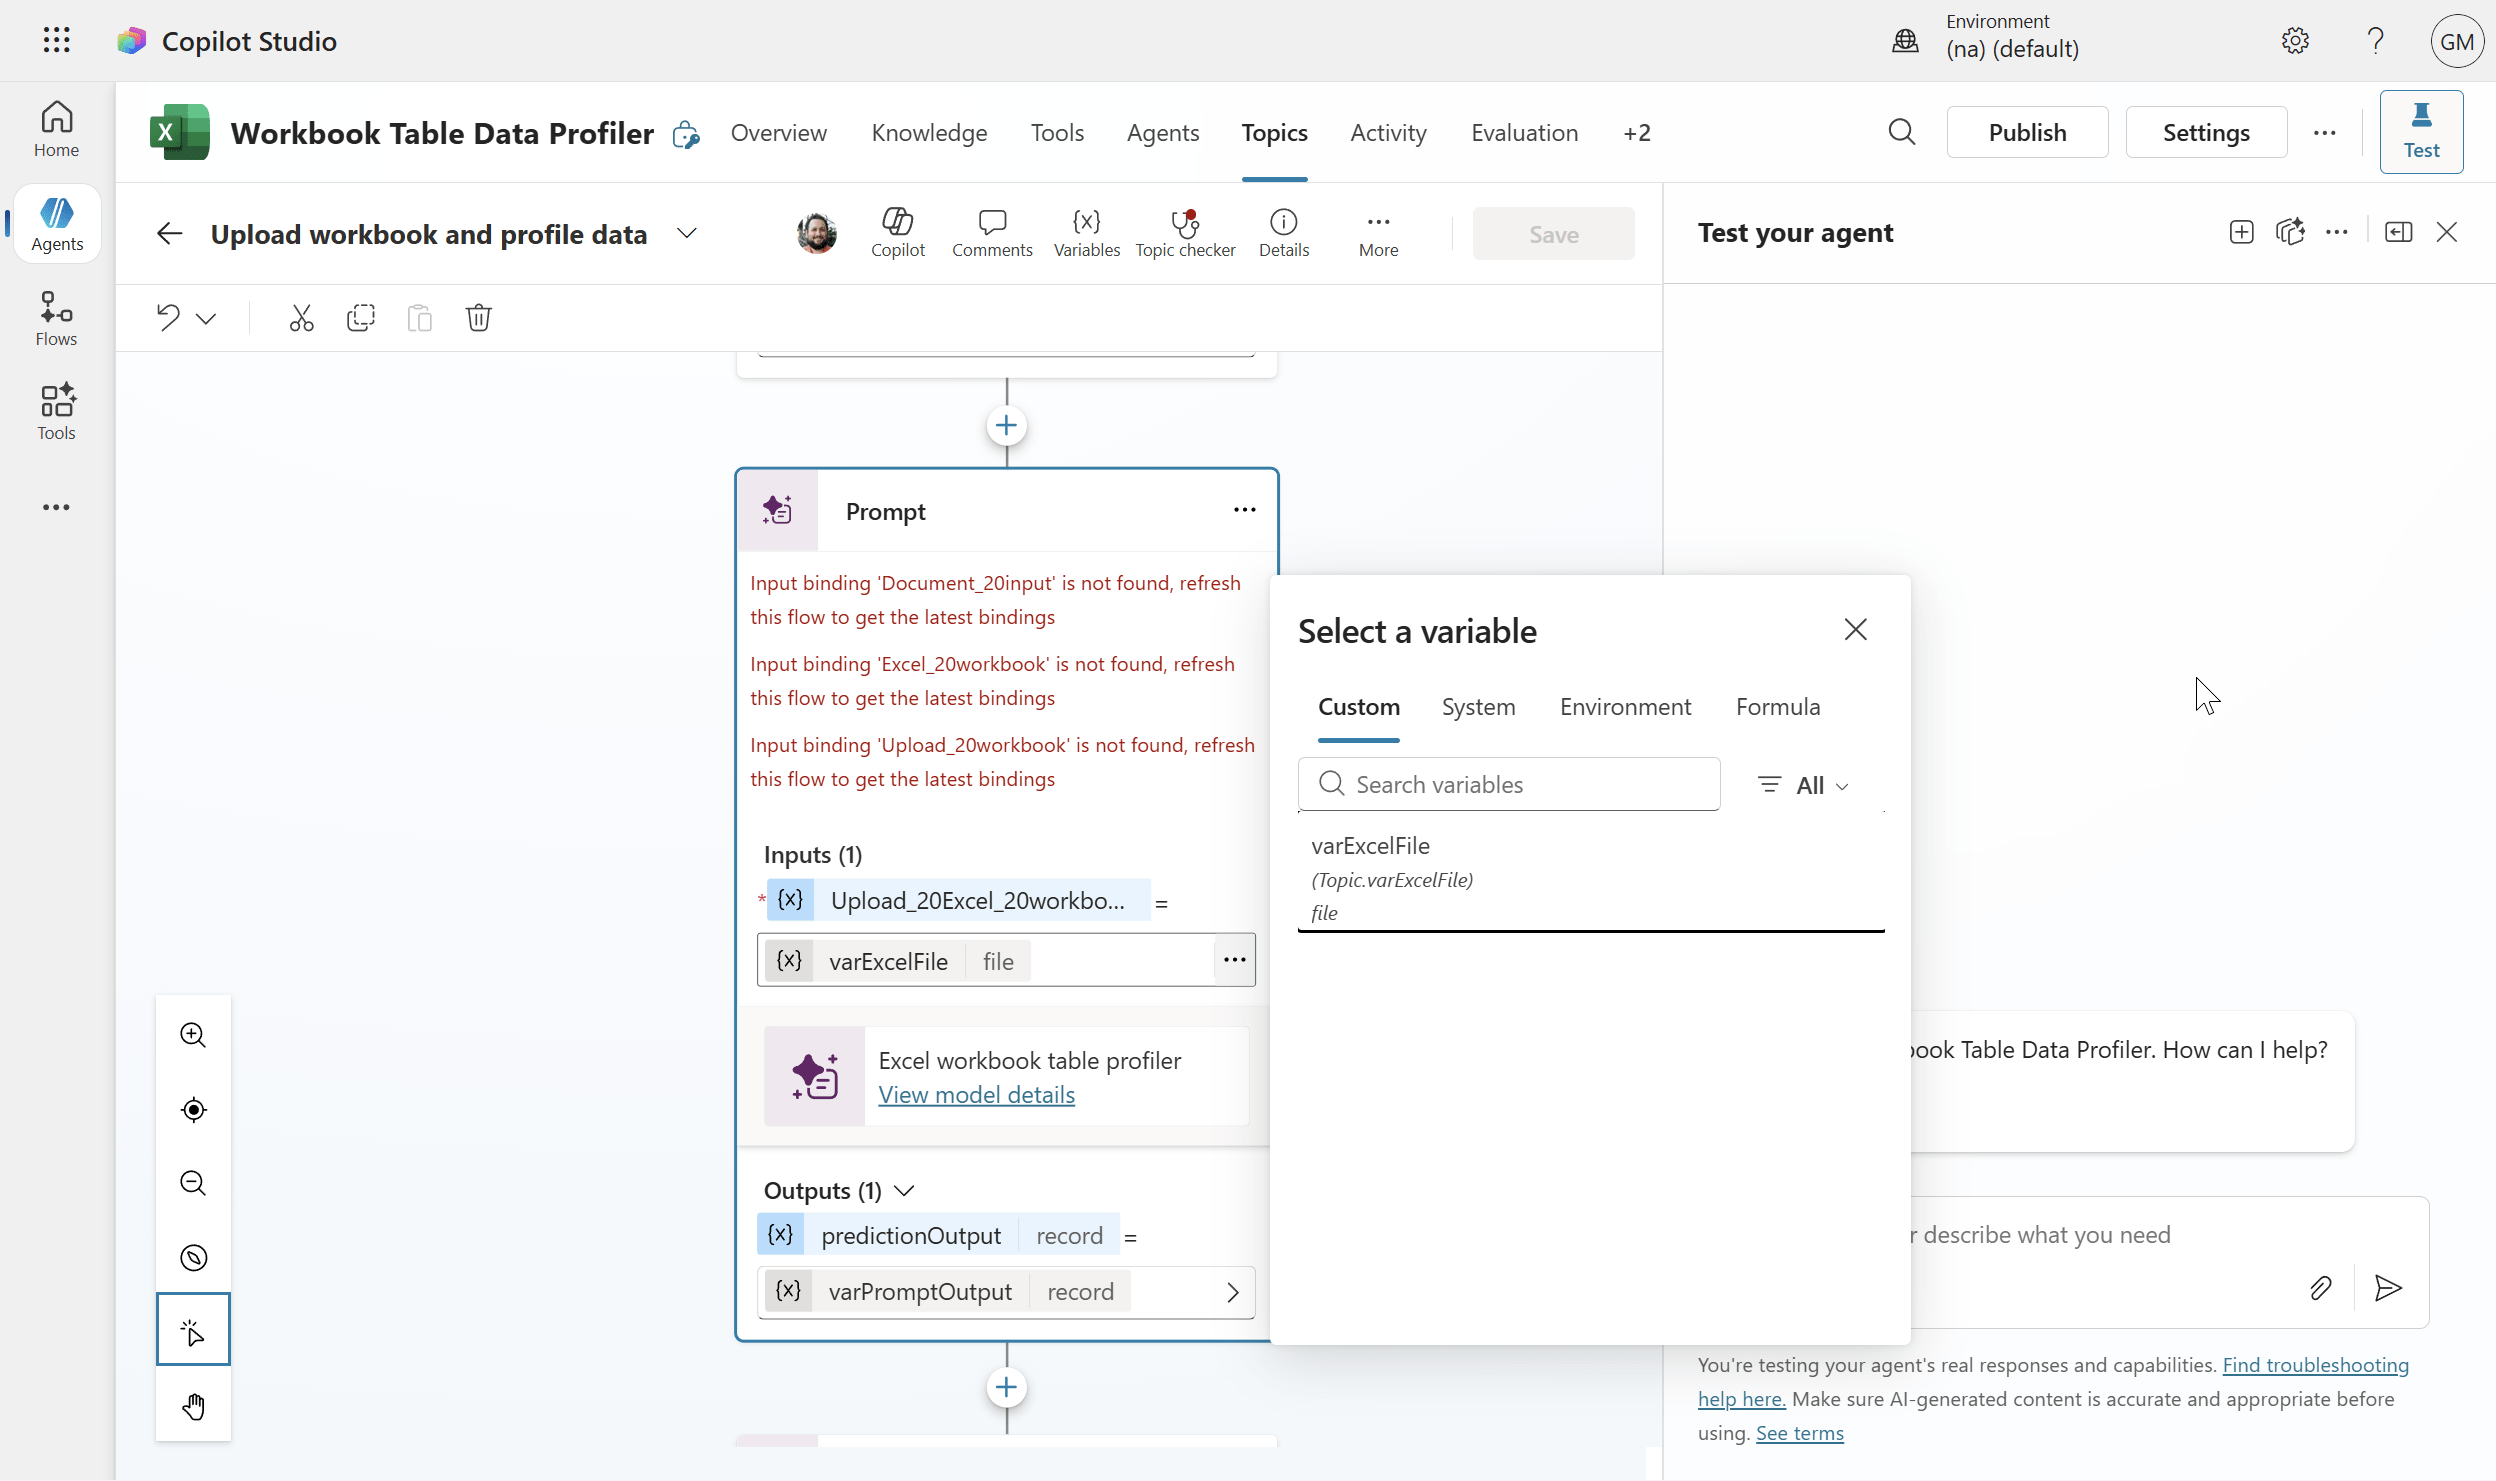2496x1481 pixels.
Task: Open the Copilot editing assistant
Action: (897, 233)
